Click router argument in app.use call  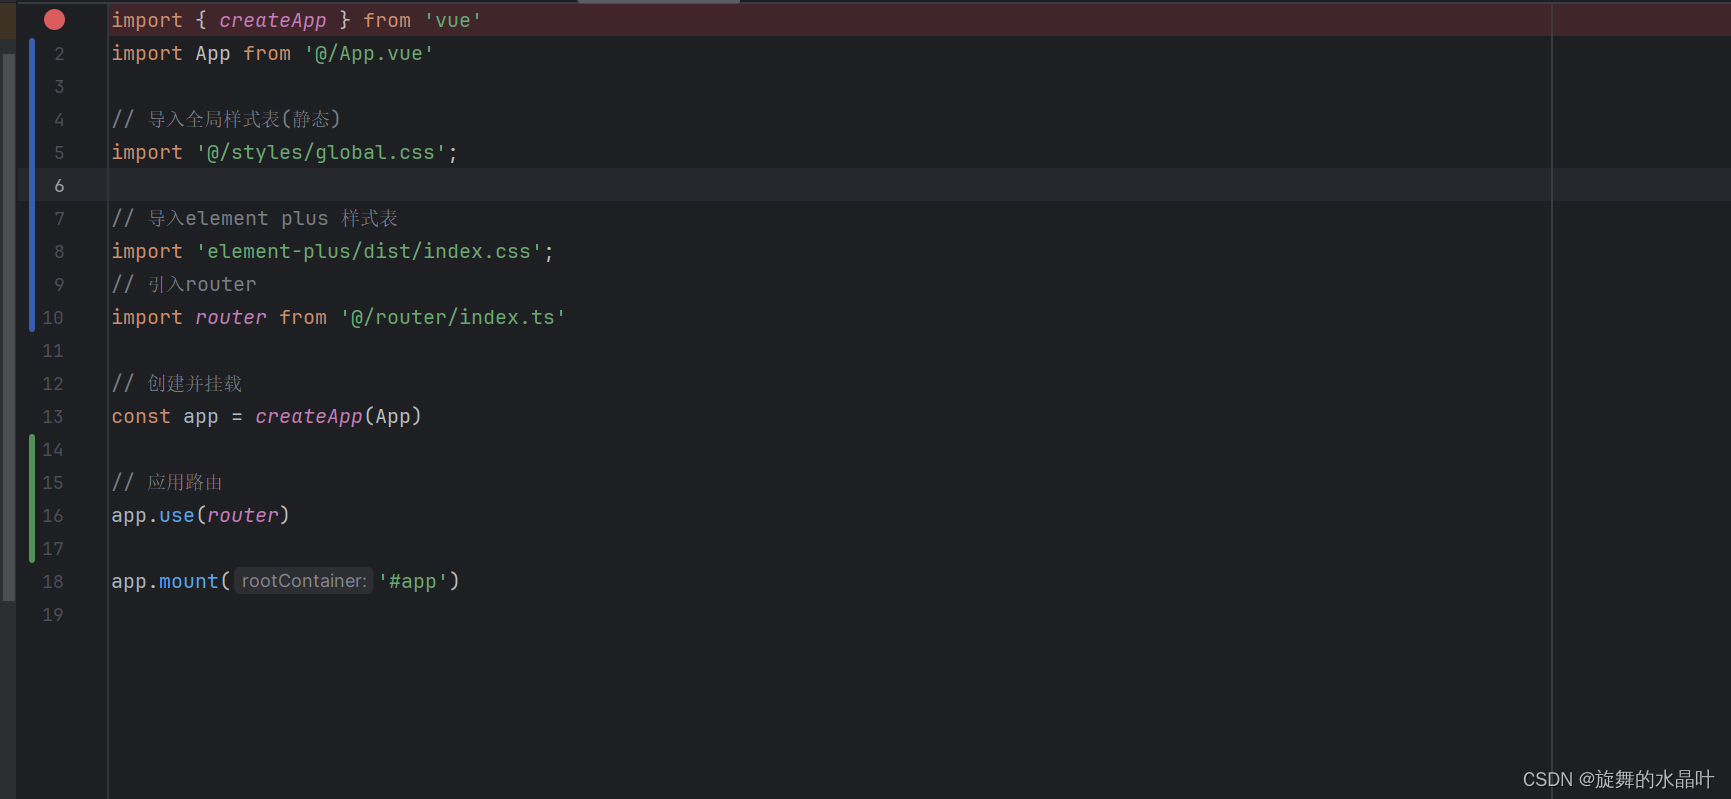[x=243, y=515]
